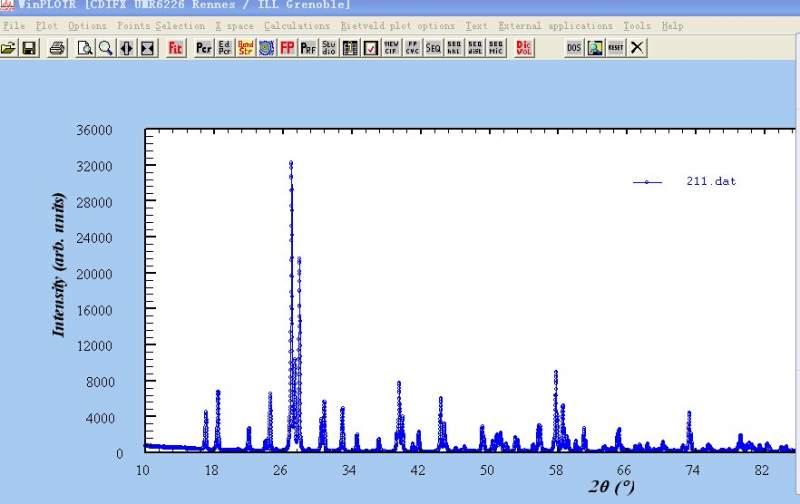The width and height of the screenshot is (800, 504).
Task: Click the 32000 y-axis tick label
Action: click(x=94, y=166)
